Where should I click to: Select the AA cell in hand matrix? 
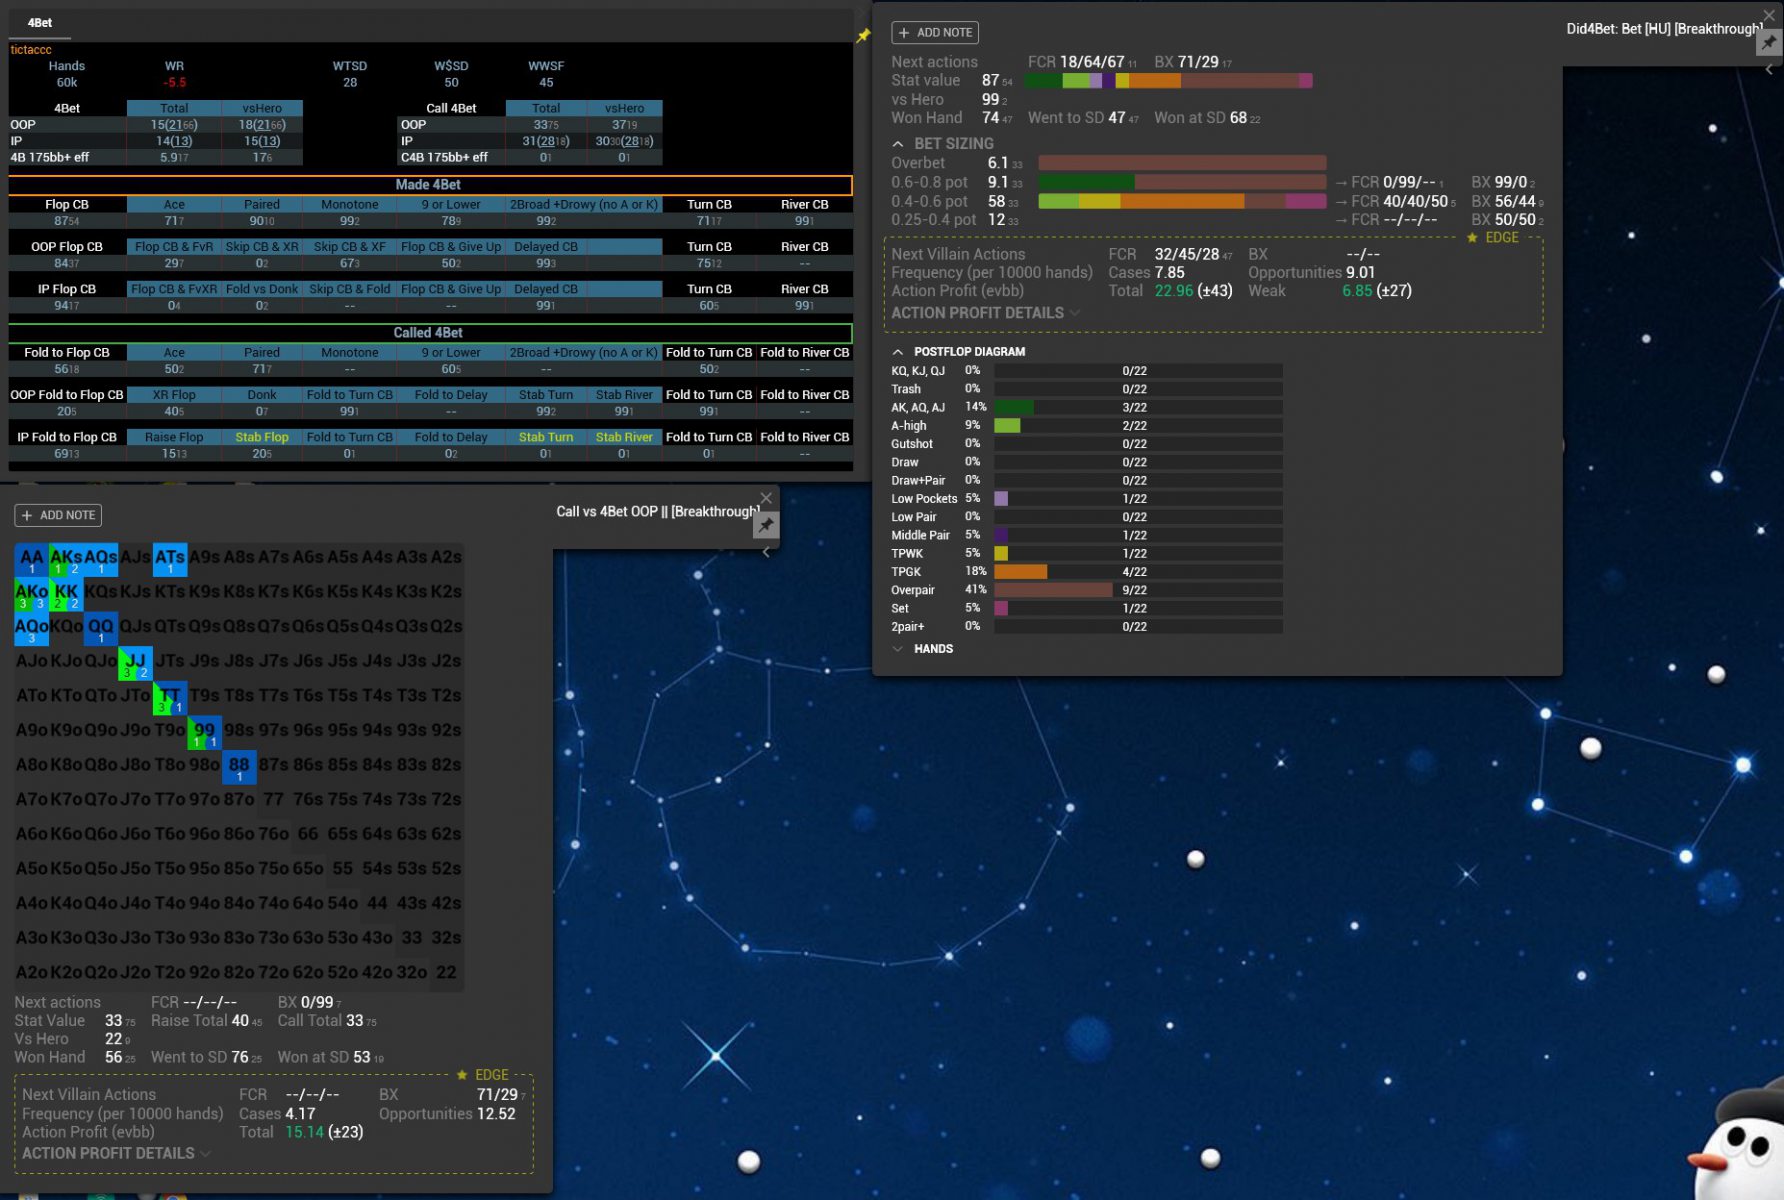coord(31,559)
